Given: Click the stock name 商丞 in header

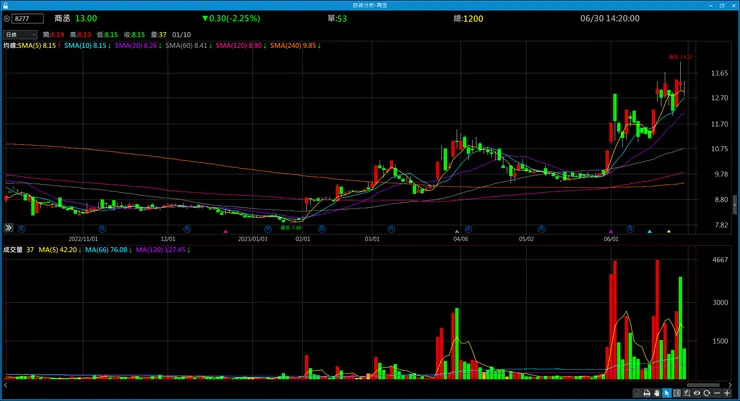Looking at the screenshot, I should [x=62, y=18].
